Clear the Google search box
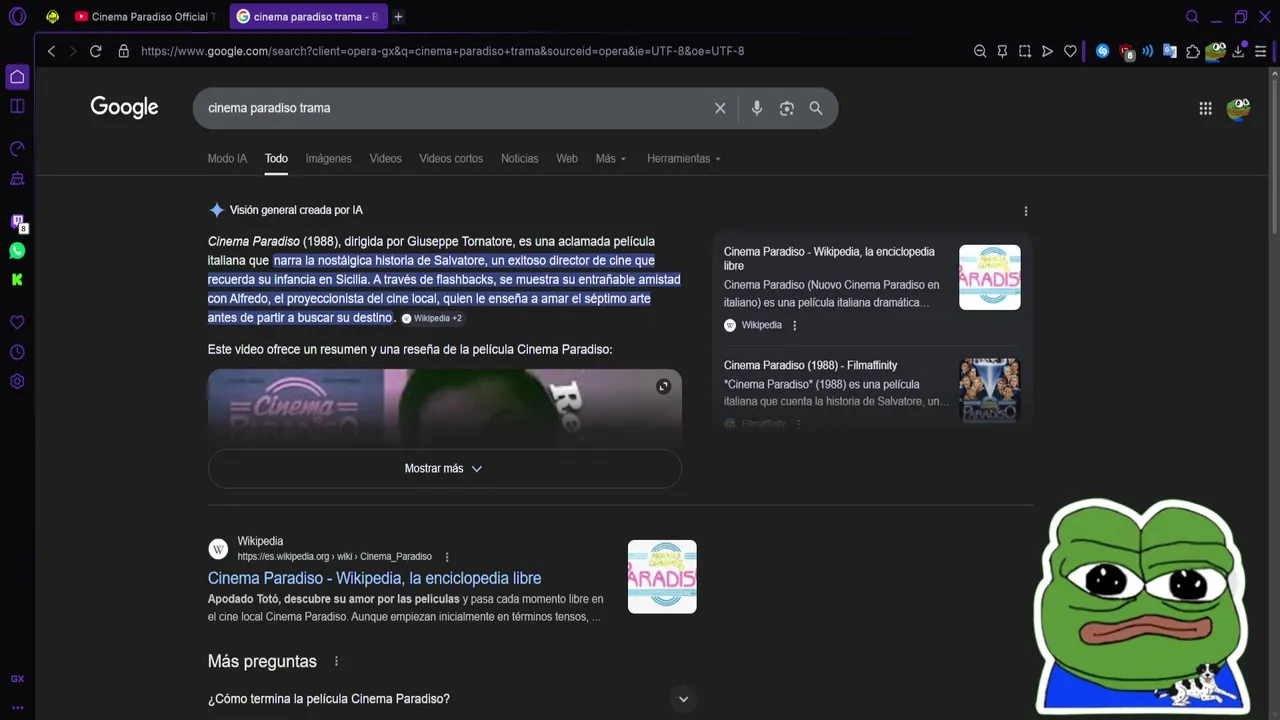 point(720,108)
